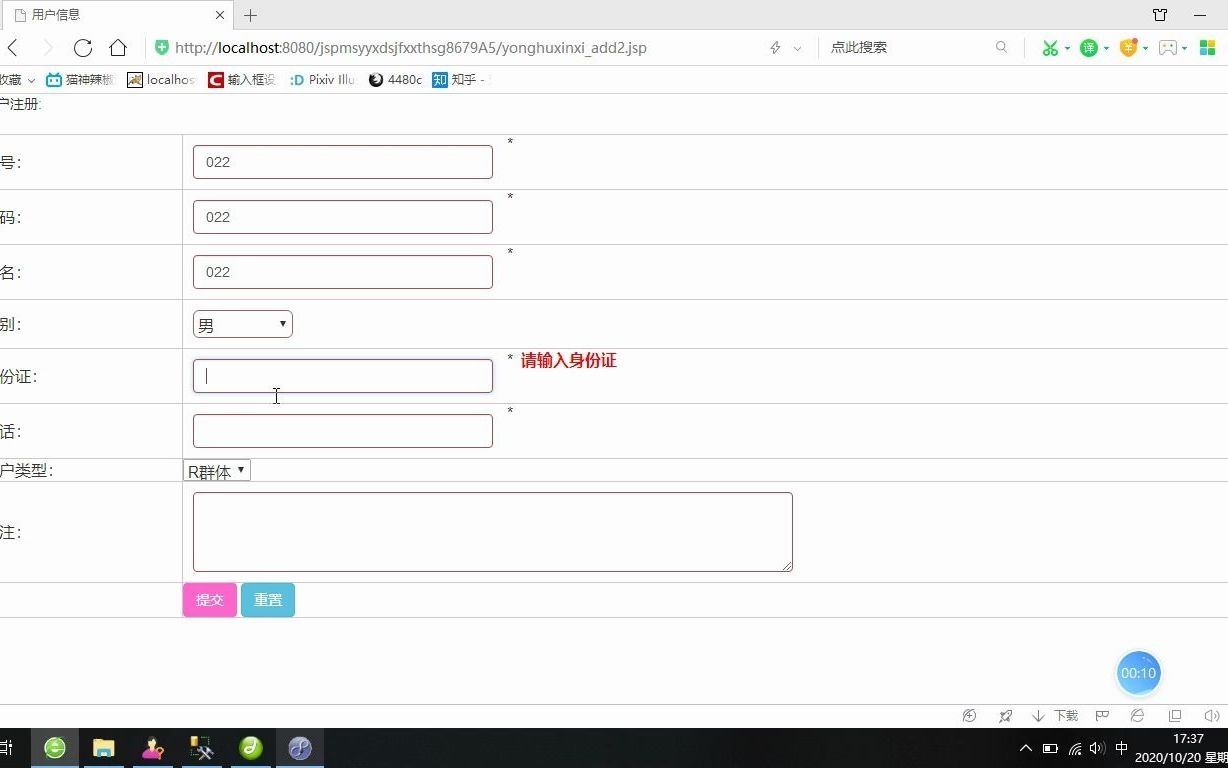Click the flag feedback icon in status bar
This screenshot has height=768, width=1228.
1102,716
